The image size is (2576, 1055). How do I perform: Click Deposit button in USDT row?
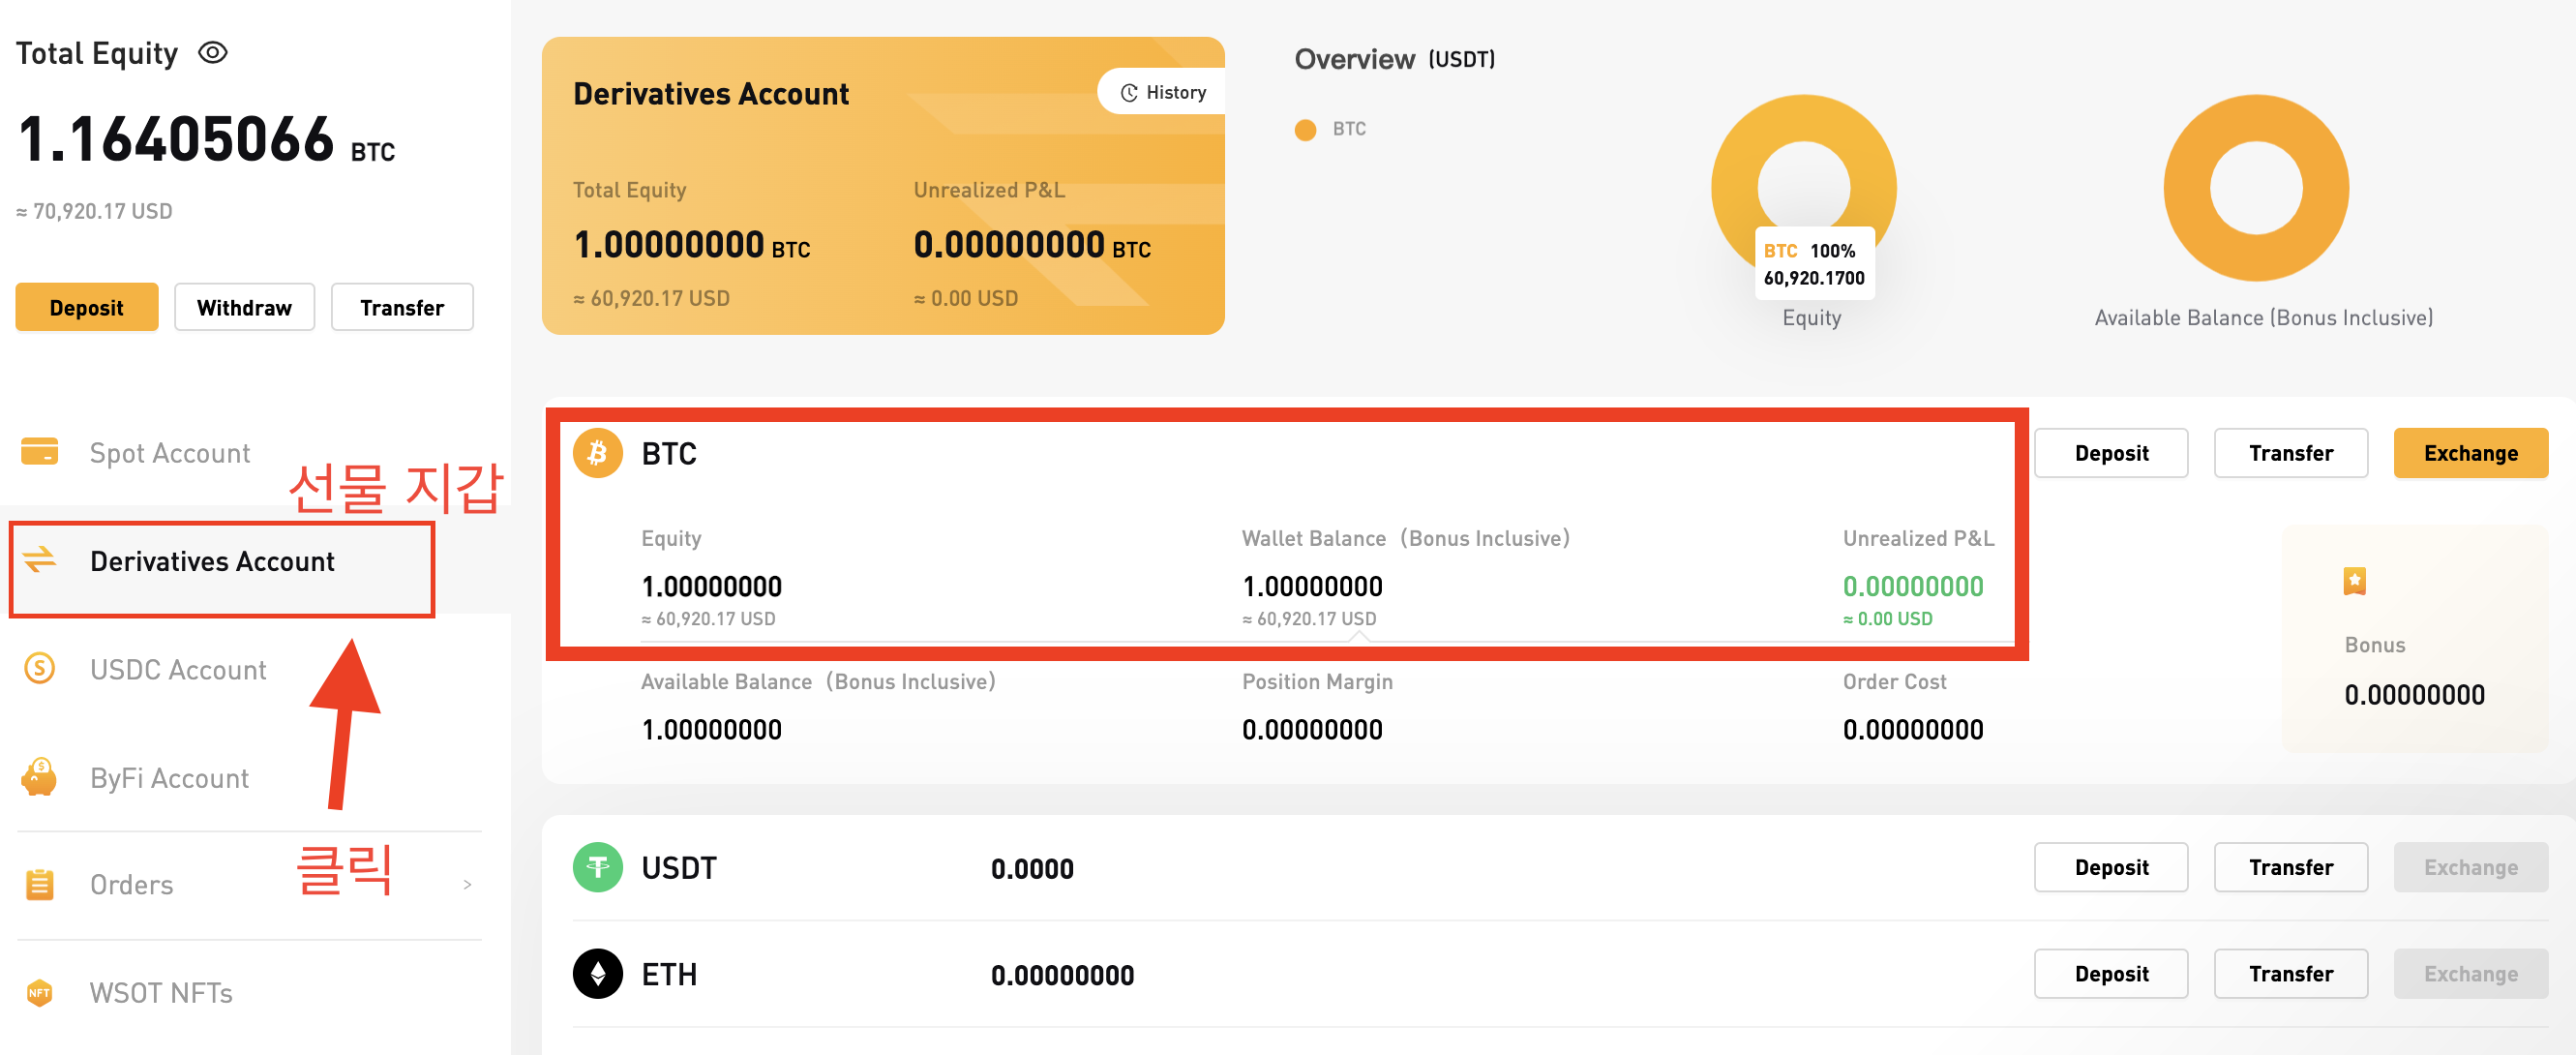pos(2111,867)
